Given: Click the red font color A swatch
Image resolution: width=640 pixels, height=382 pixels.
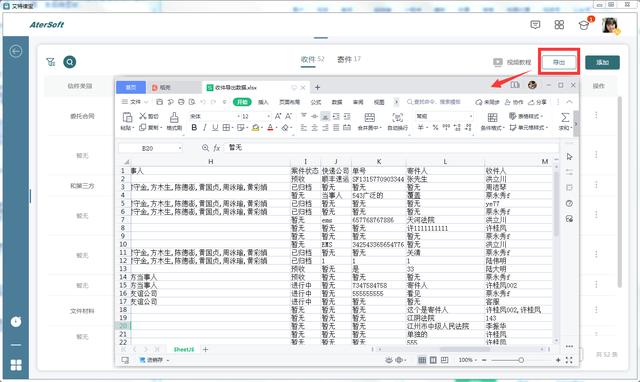Looking at the screenshot, I should pyautogui.click(x=270, y=128).
